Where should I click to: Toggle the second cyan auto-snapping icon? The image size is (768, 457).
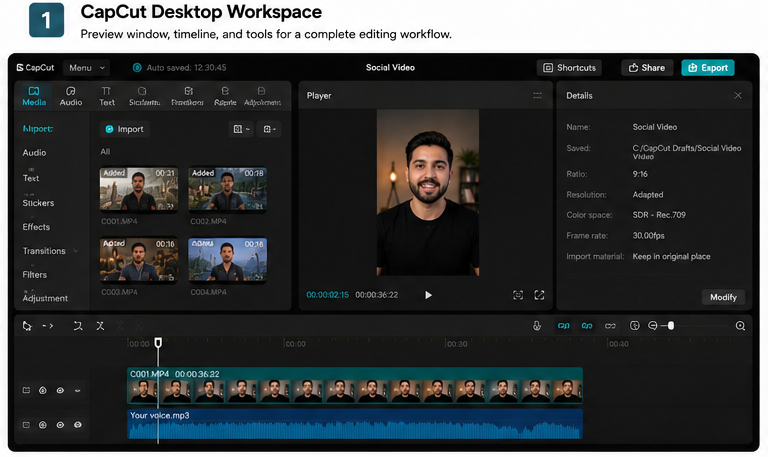587,326
